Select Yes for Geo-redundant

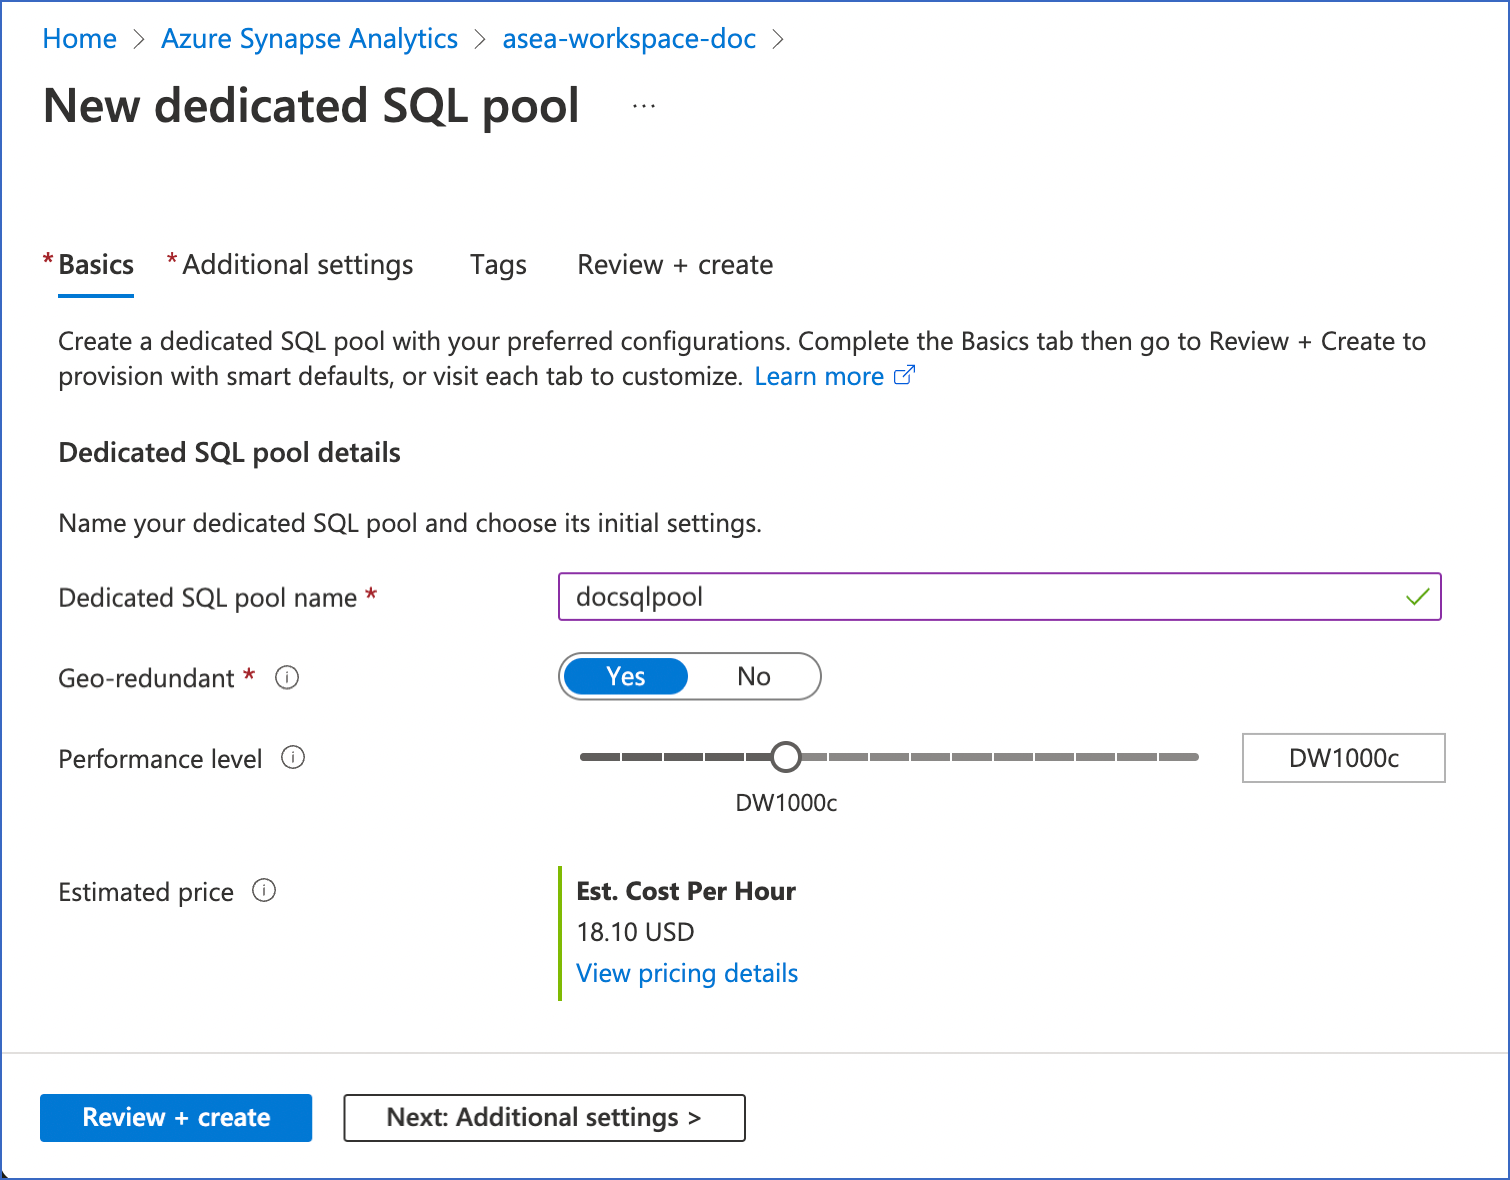[x=626, y=677]
